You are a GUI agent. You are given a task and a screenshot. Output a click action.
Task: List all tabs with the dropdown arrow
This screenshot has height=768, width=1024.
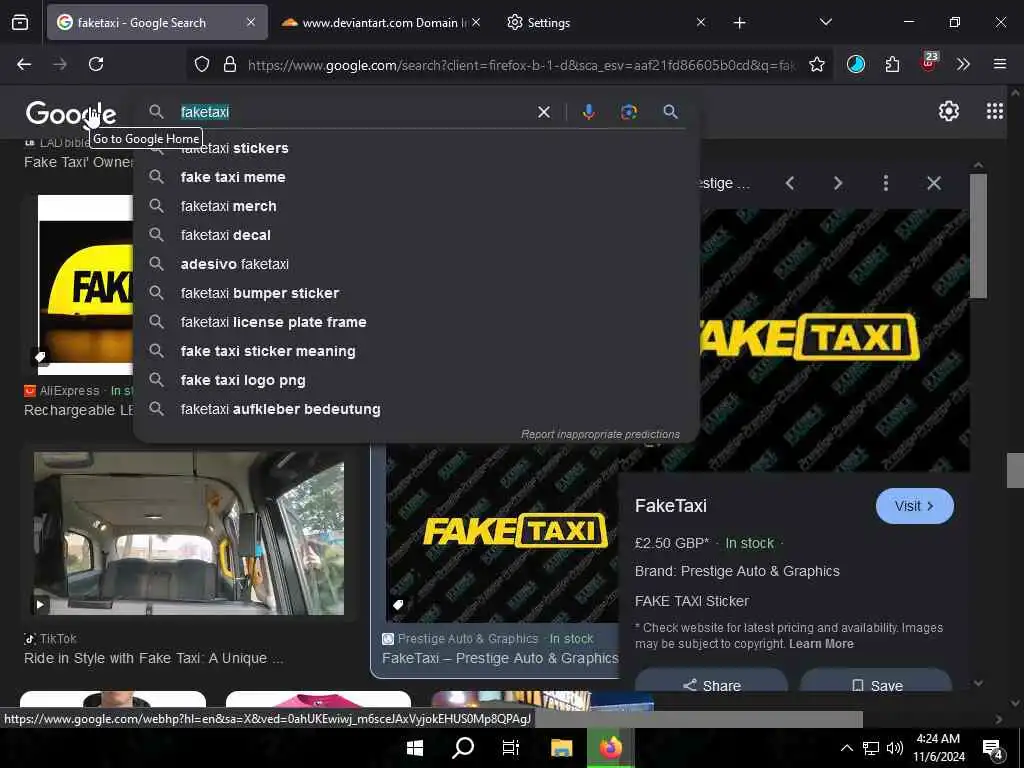click(825, 22)
